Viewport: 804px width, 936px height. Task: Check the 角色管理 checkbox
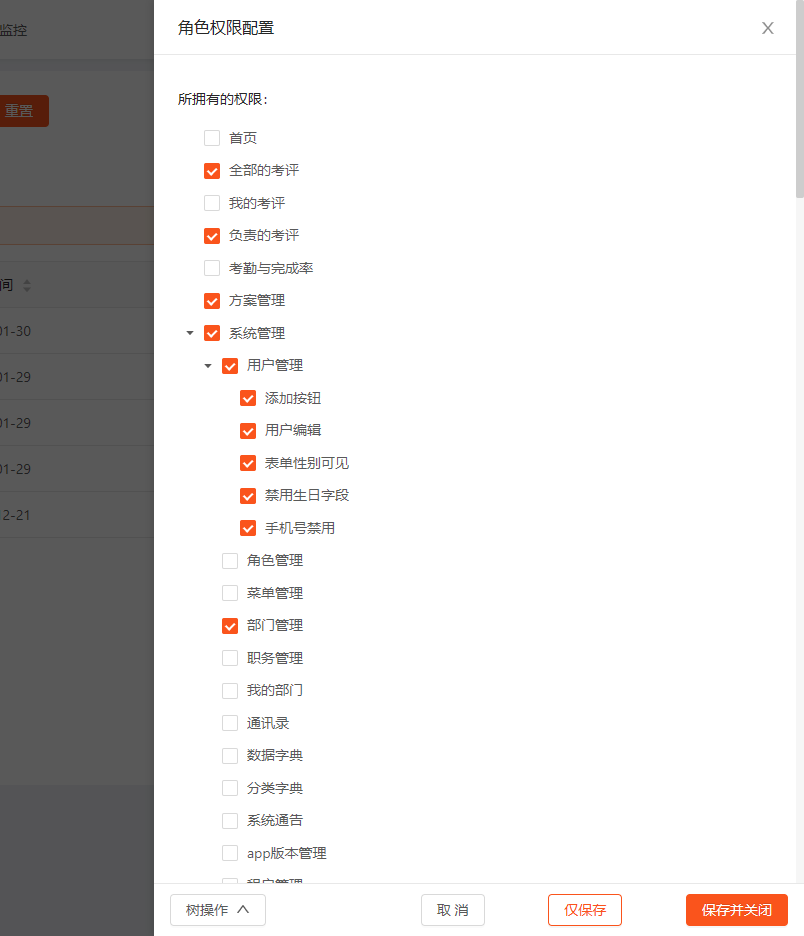click(230, 561)
